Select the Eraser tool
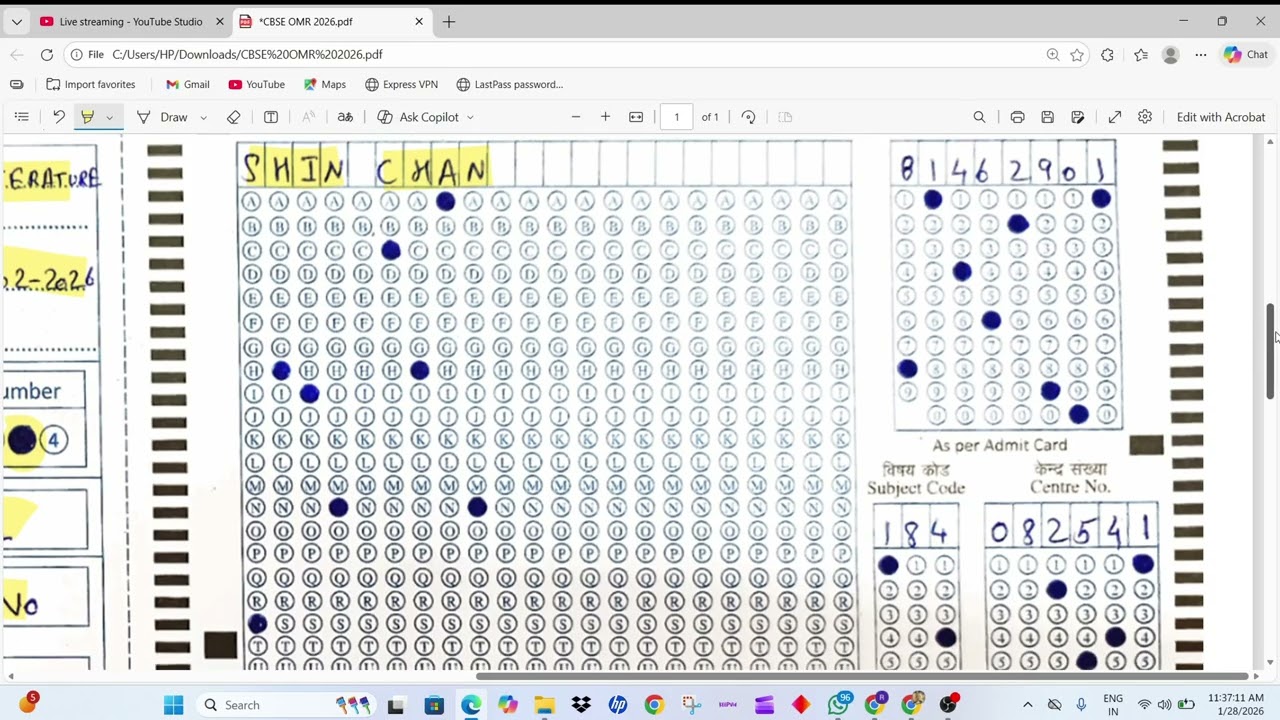 pos(233,117)
